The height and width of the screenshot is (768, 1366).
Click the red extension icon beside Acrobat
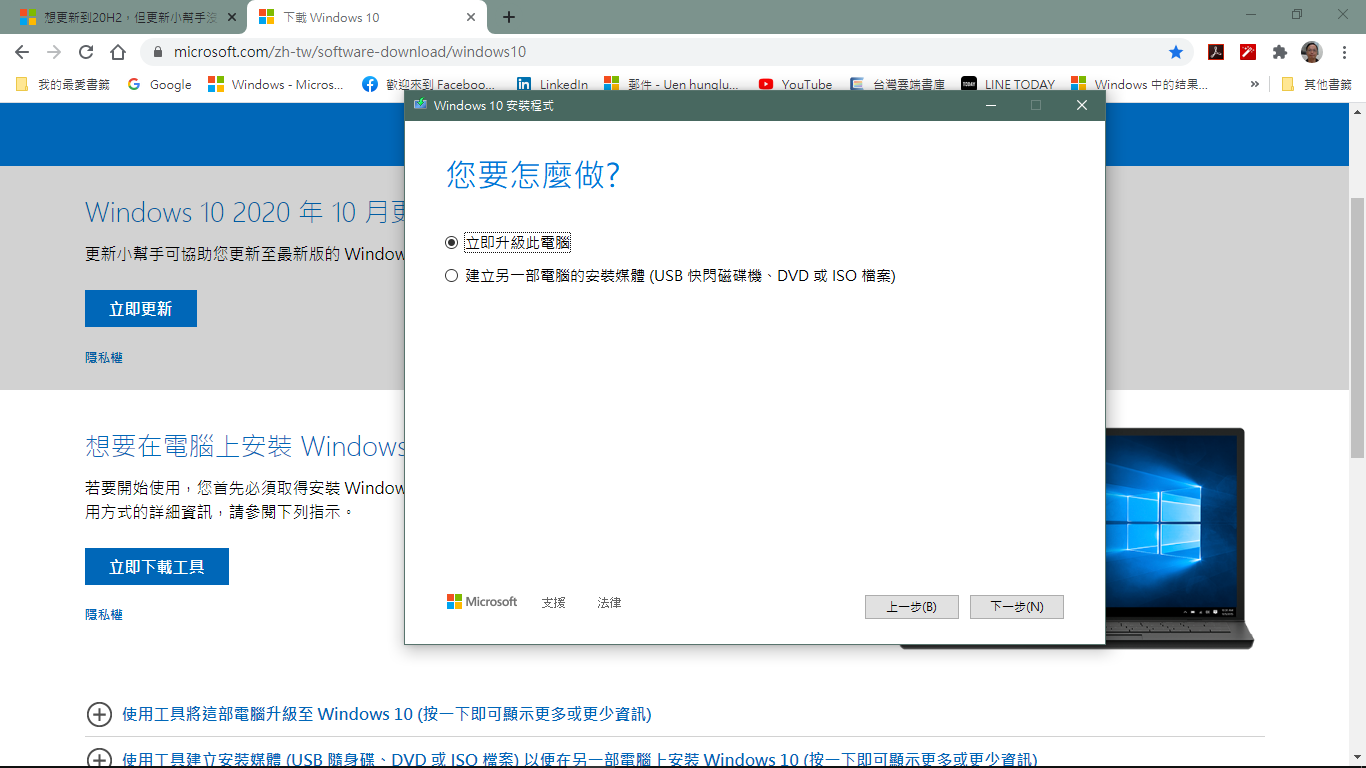click(x=1248, y=52)
